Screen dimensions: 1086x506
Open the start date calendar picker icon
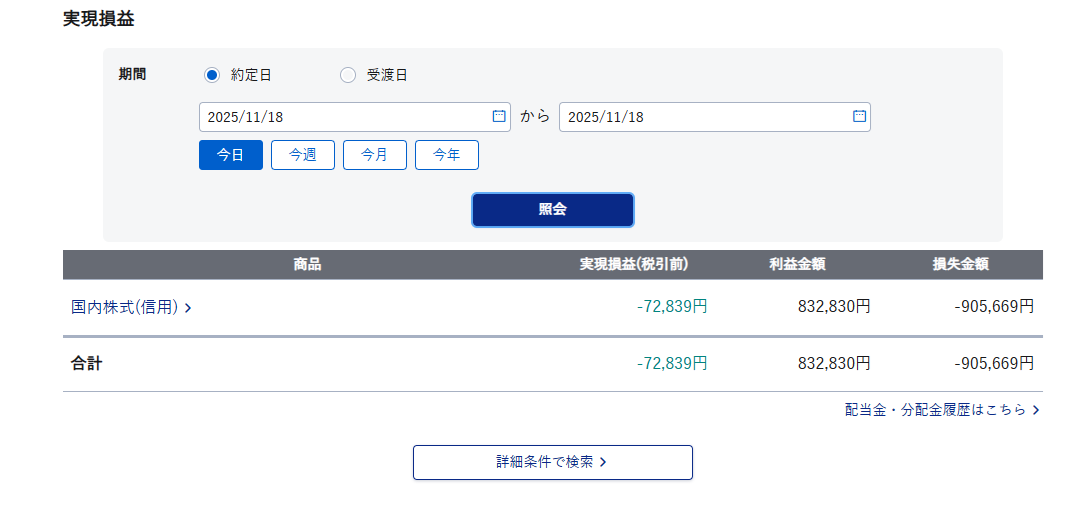click(499, 116)
